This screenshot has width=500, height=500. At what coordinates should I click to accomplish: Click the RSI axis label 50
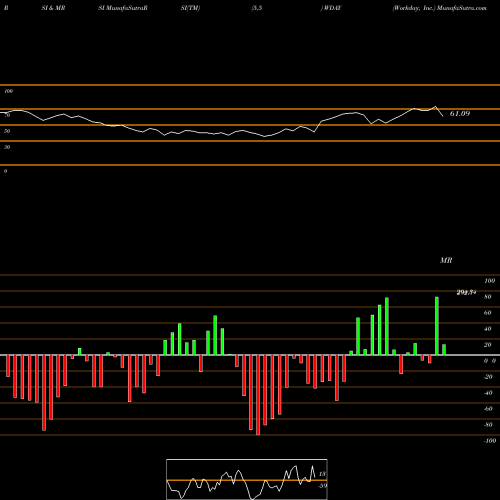click(7, 131)
